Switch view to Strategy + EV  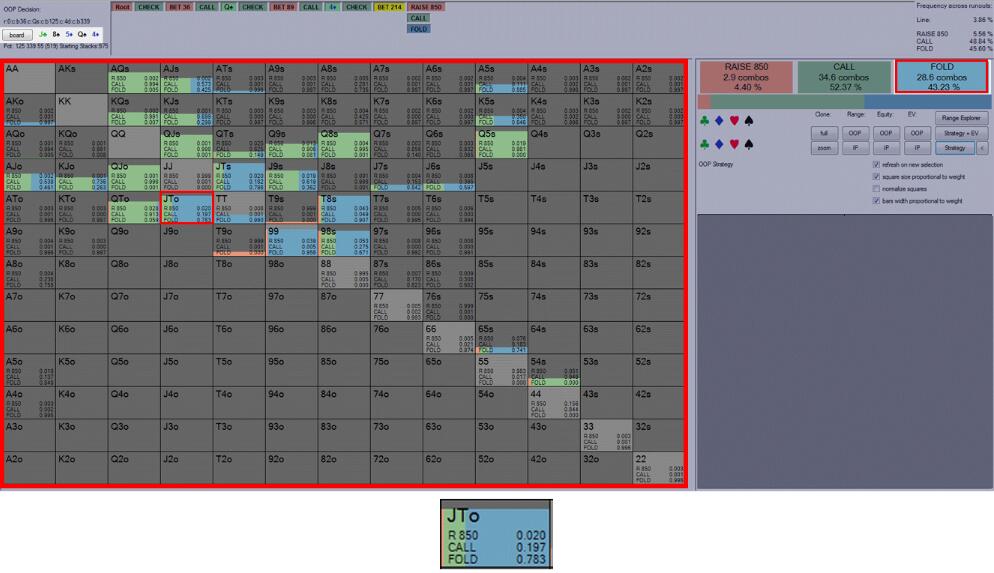[x=960, y=133]
